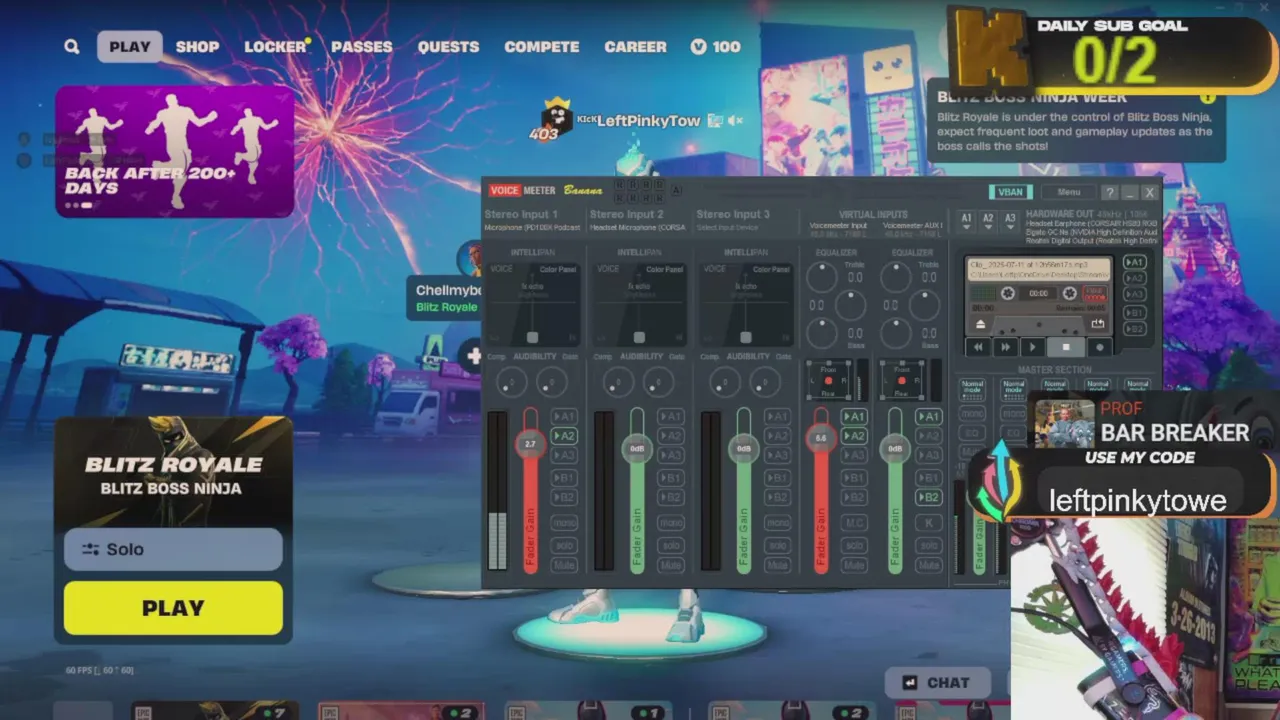Click the Voicemeeter Input surround panner
This screenshot has width=1280, height=720.
[x=828, y=381]
